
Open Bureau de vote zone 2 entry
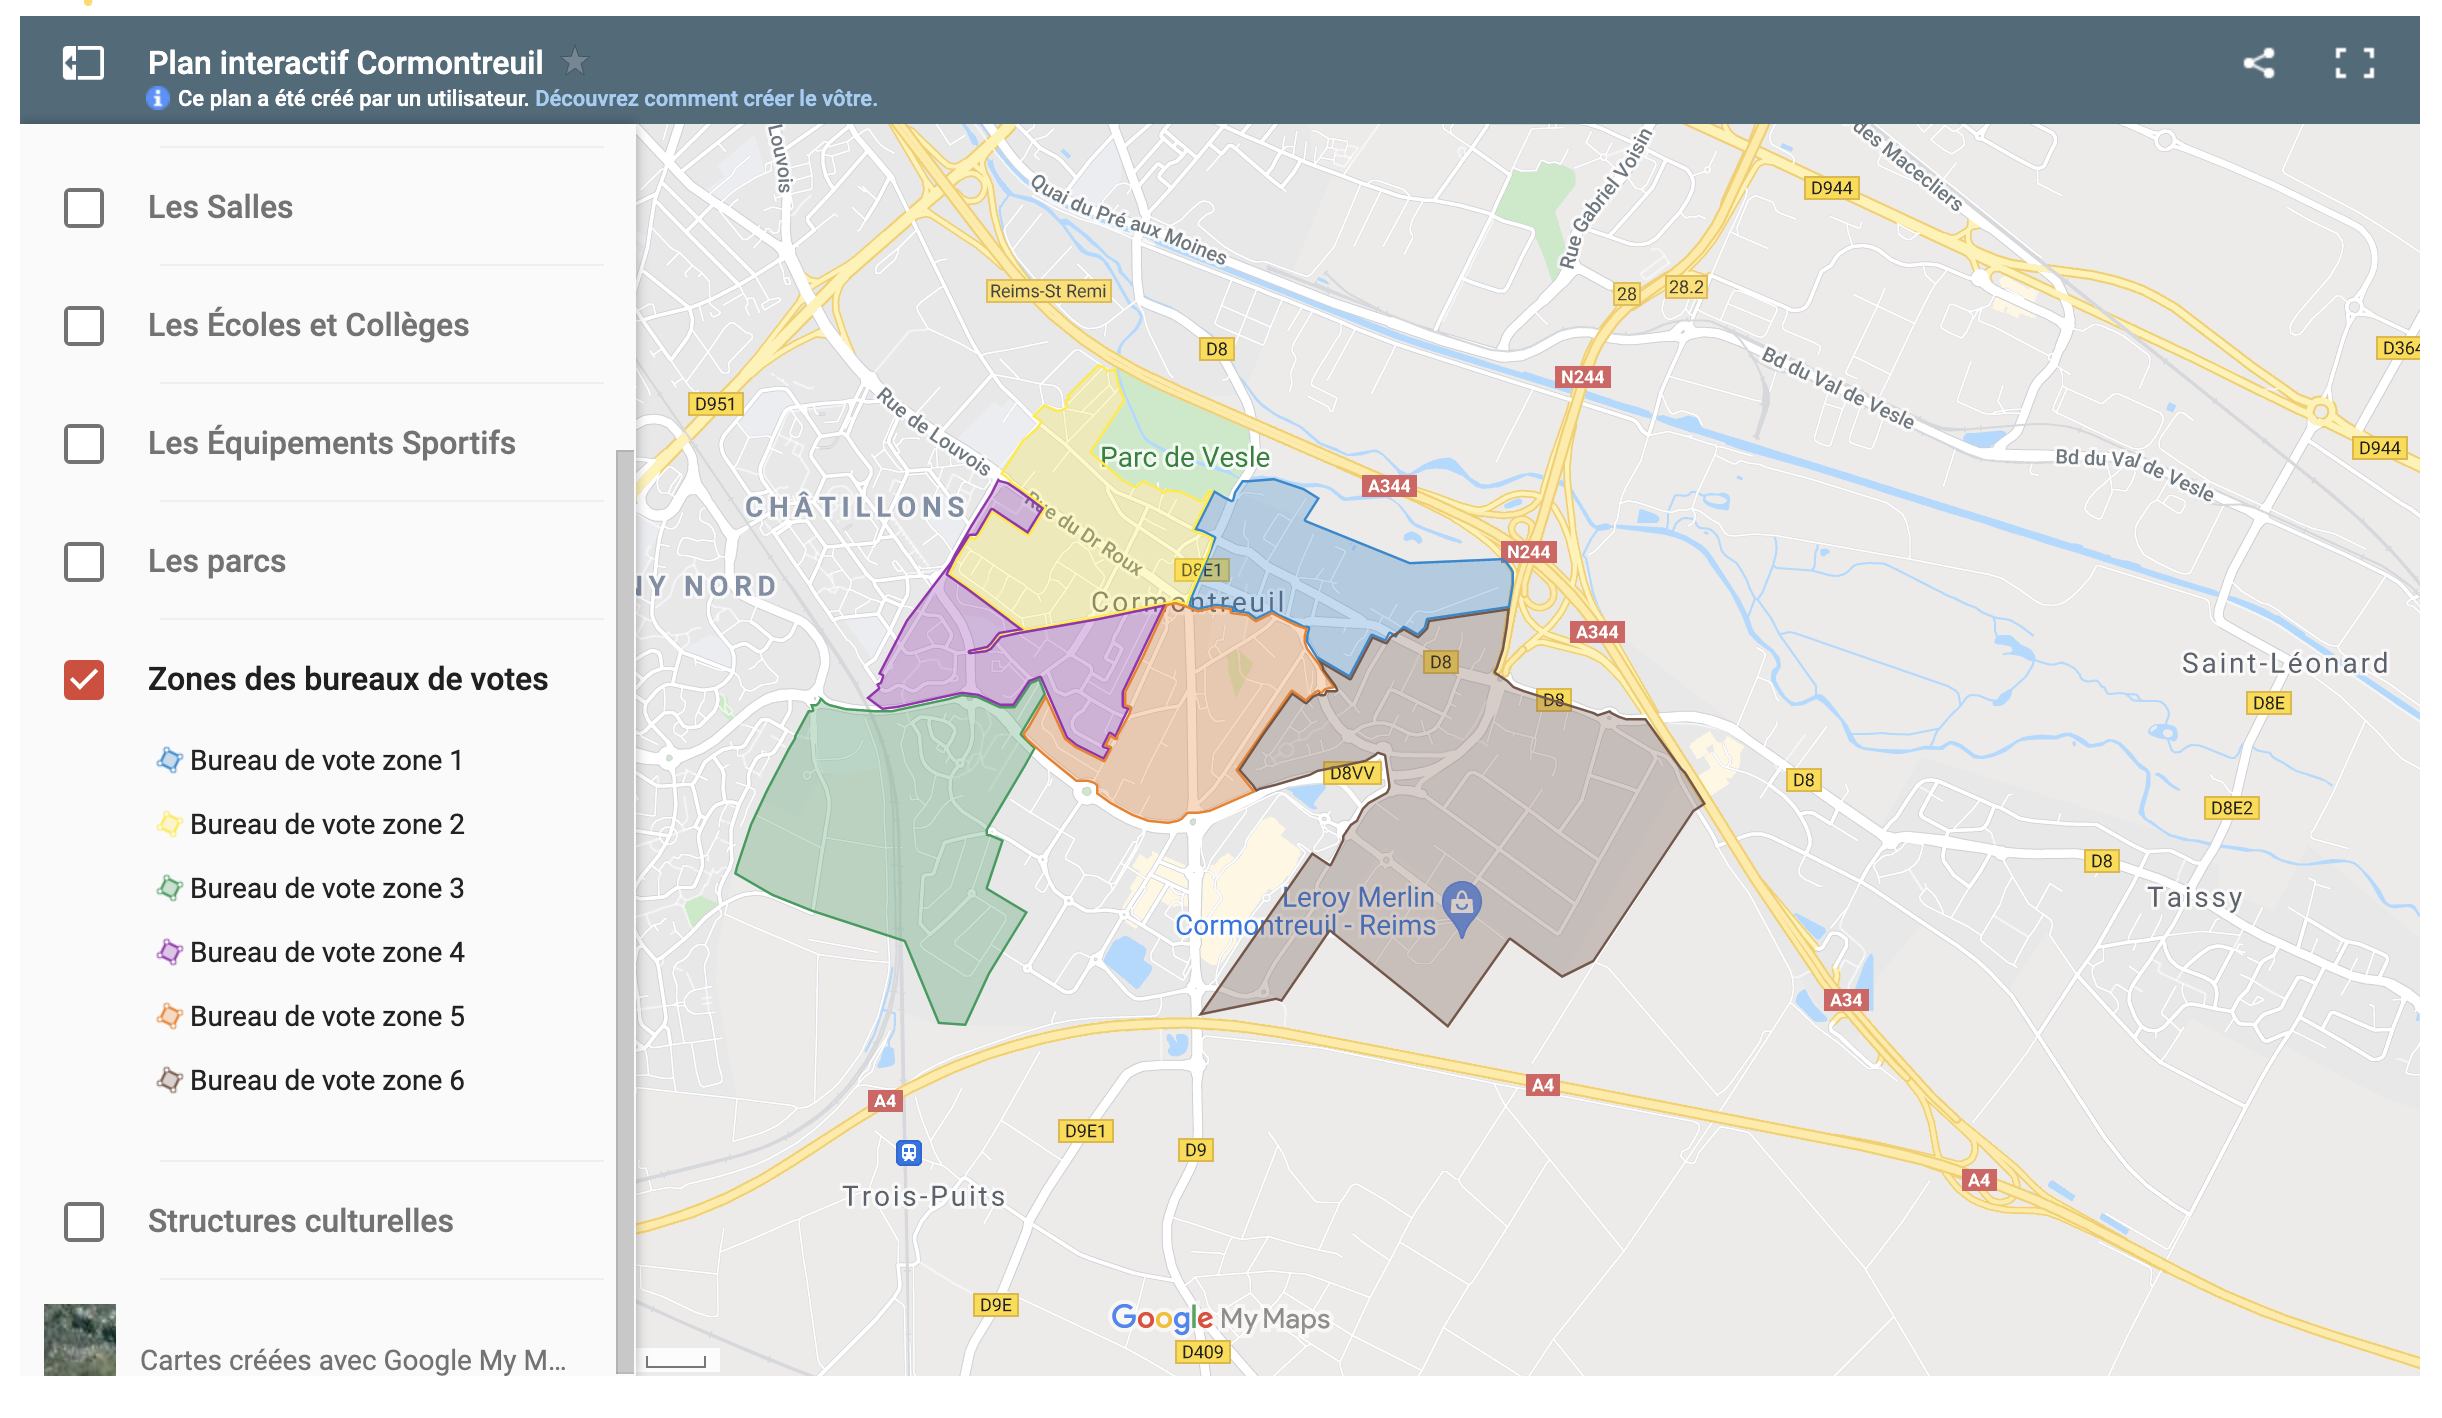[x=326, y=824]
